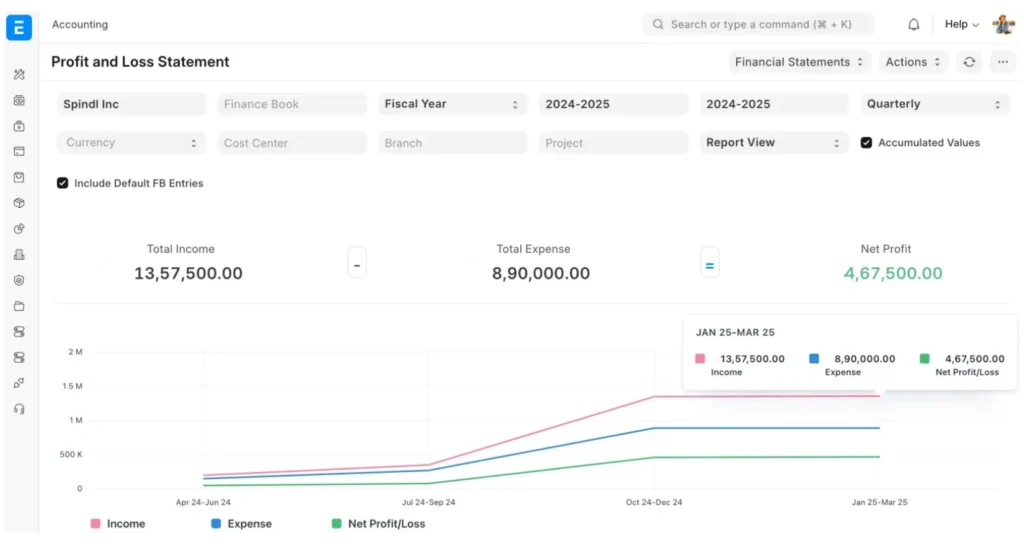The height and width of the screenshot is (544, 1024).
Task: Click the user avatar in the top bar
Action: [x=1003, y=24]
